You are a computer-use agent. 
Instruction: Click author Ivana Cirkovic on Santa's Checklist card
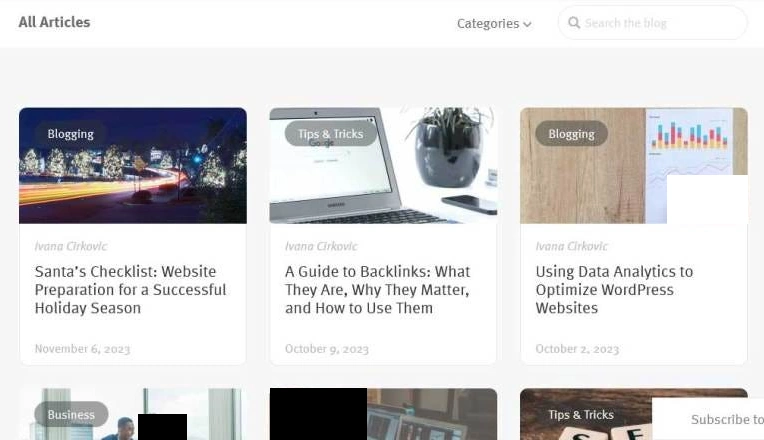(71, 246)
